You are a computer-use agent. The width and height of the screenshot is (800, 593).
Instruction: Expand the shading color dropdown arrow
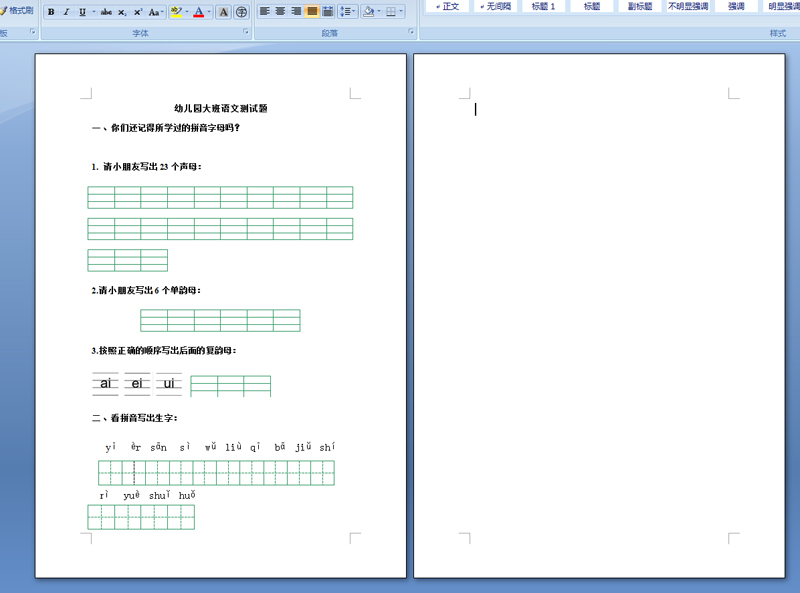pyautogui.click(x=379, y=11)
